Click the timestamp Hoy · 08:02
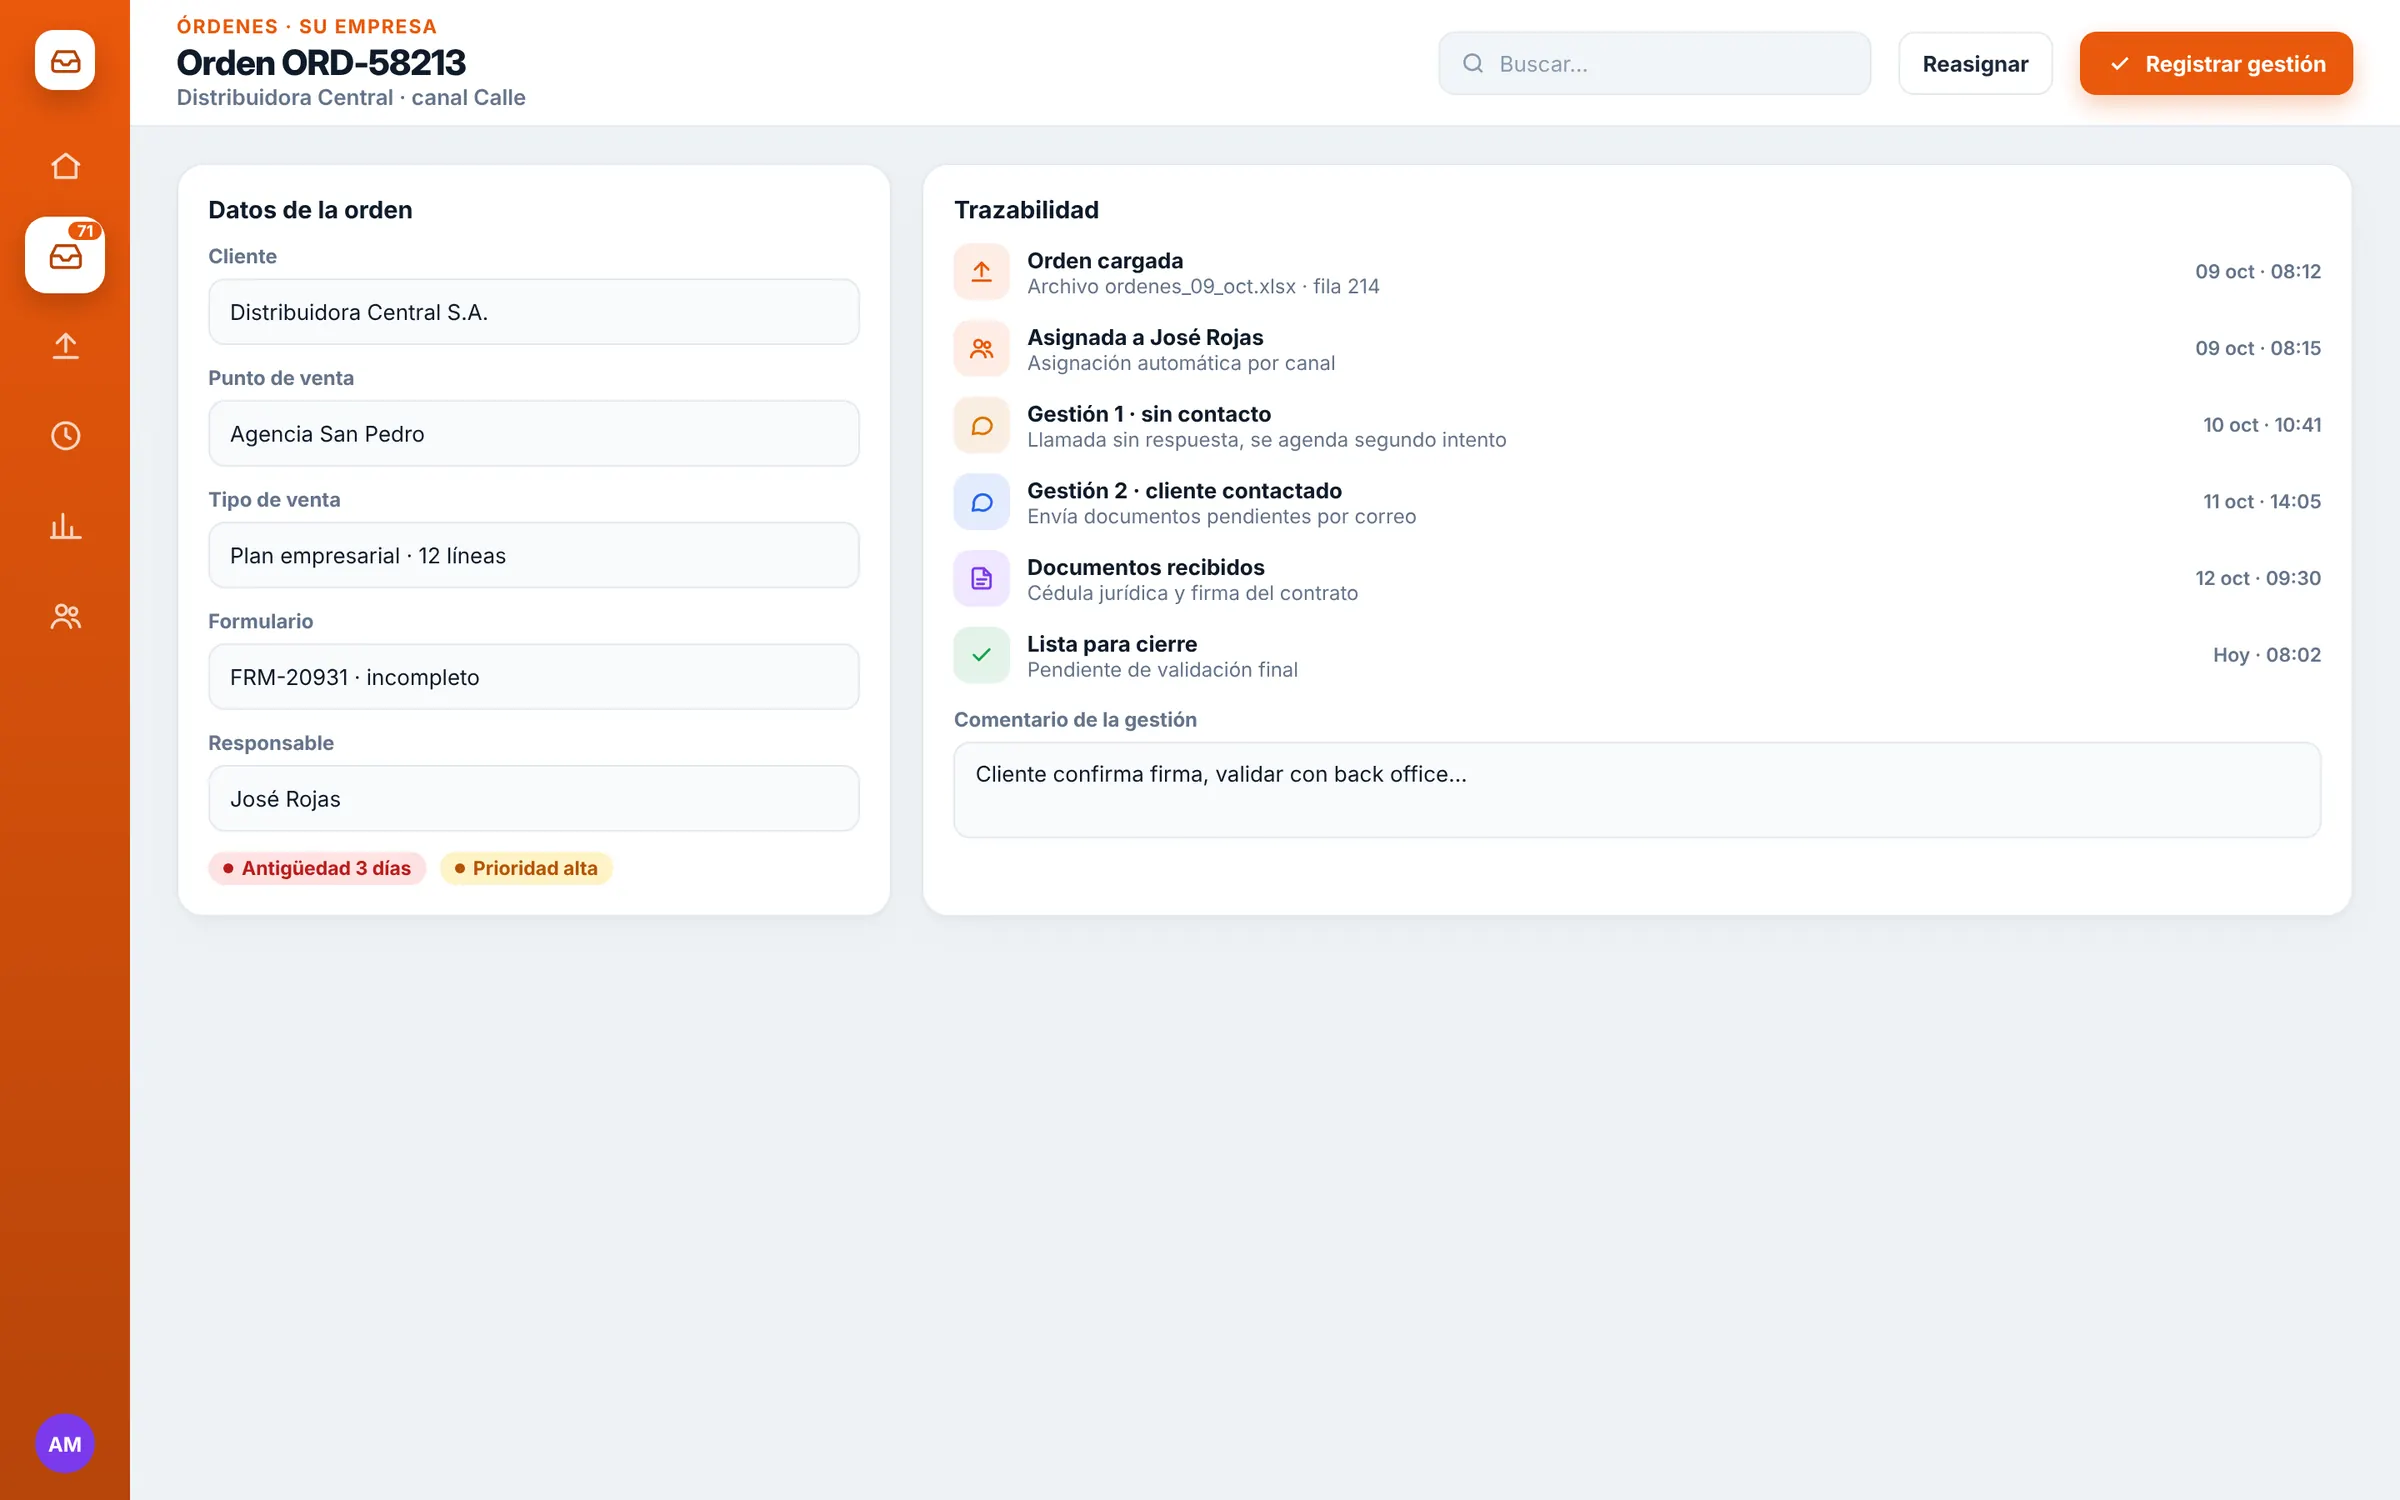Viewport: 2400px width, 1500px height. click(x=2267, y=655)
